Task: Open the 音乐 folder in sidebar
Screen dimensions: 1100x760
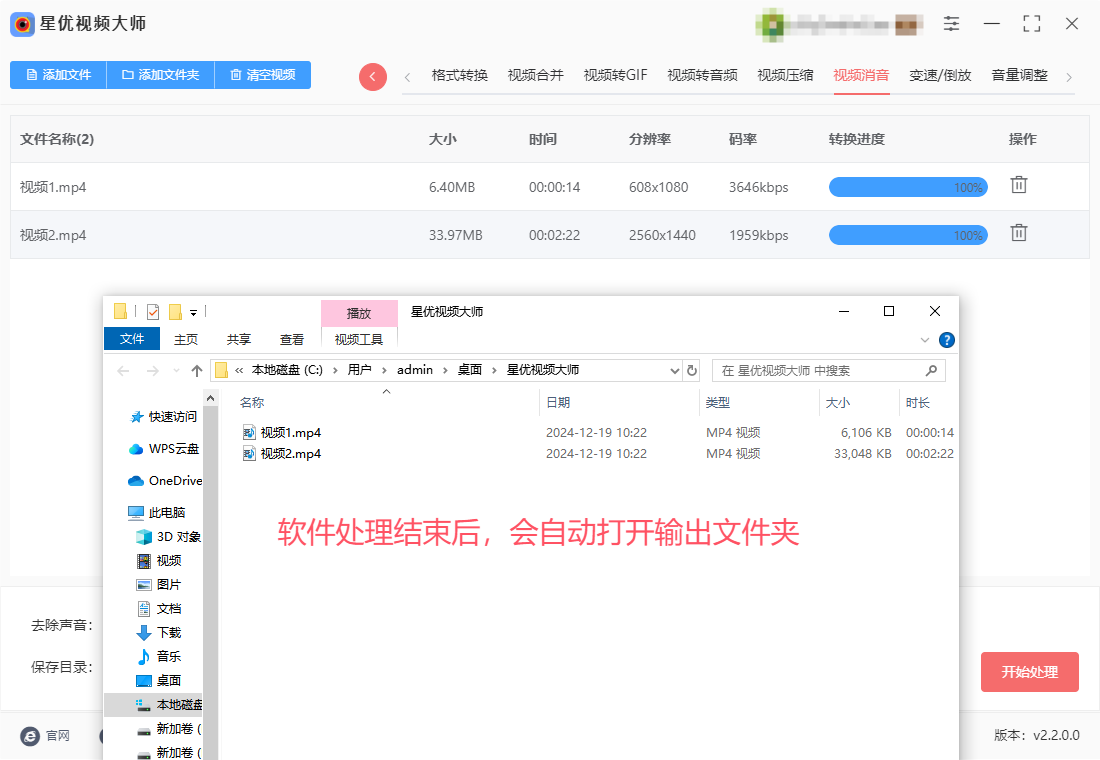Action: coord(159,656)
